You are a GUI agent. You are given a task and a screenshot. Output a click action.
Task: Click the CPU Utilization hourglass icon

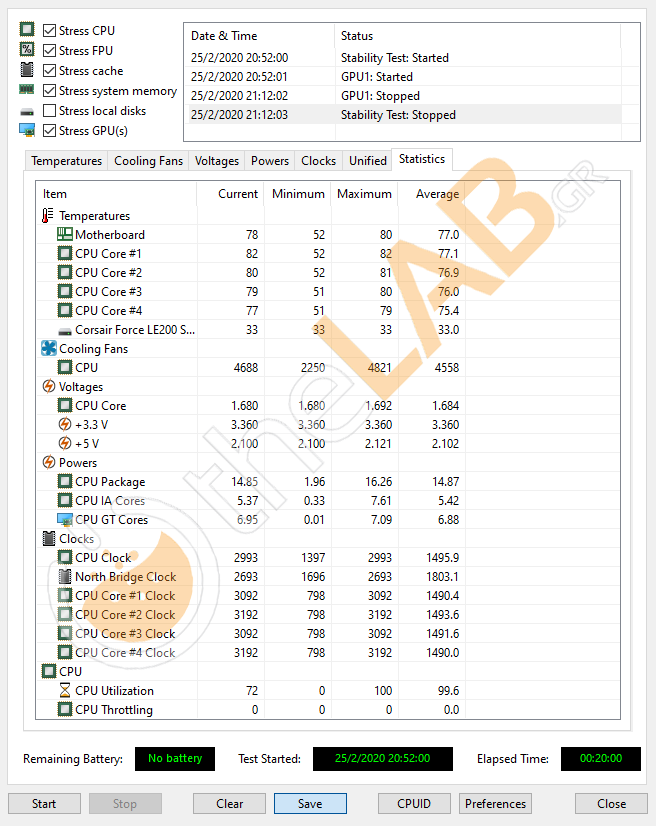pyautogui.click(x=65, y=690)
